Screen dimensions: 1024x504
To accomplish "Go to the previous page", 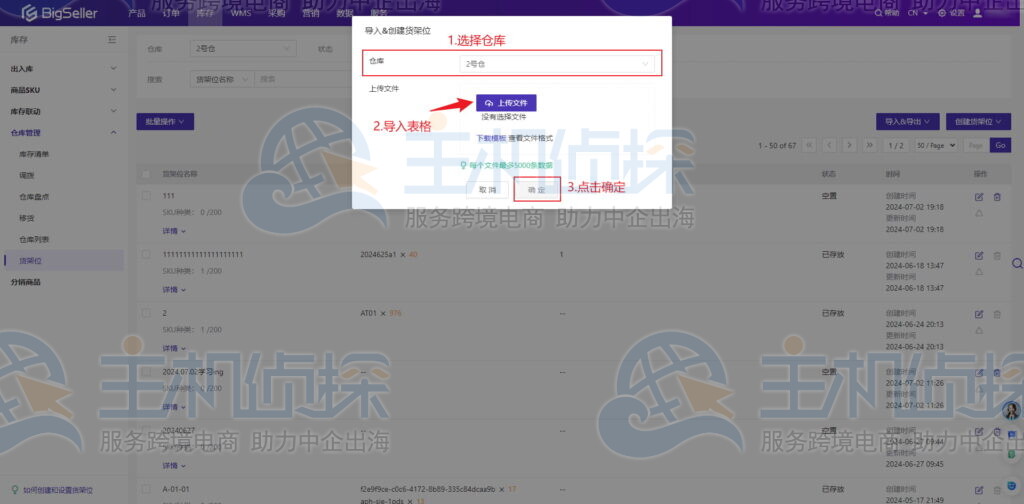I will tap(829, 145).
